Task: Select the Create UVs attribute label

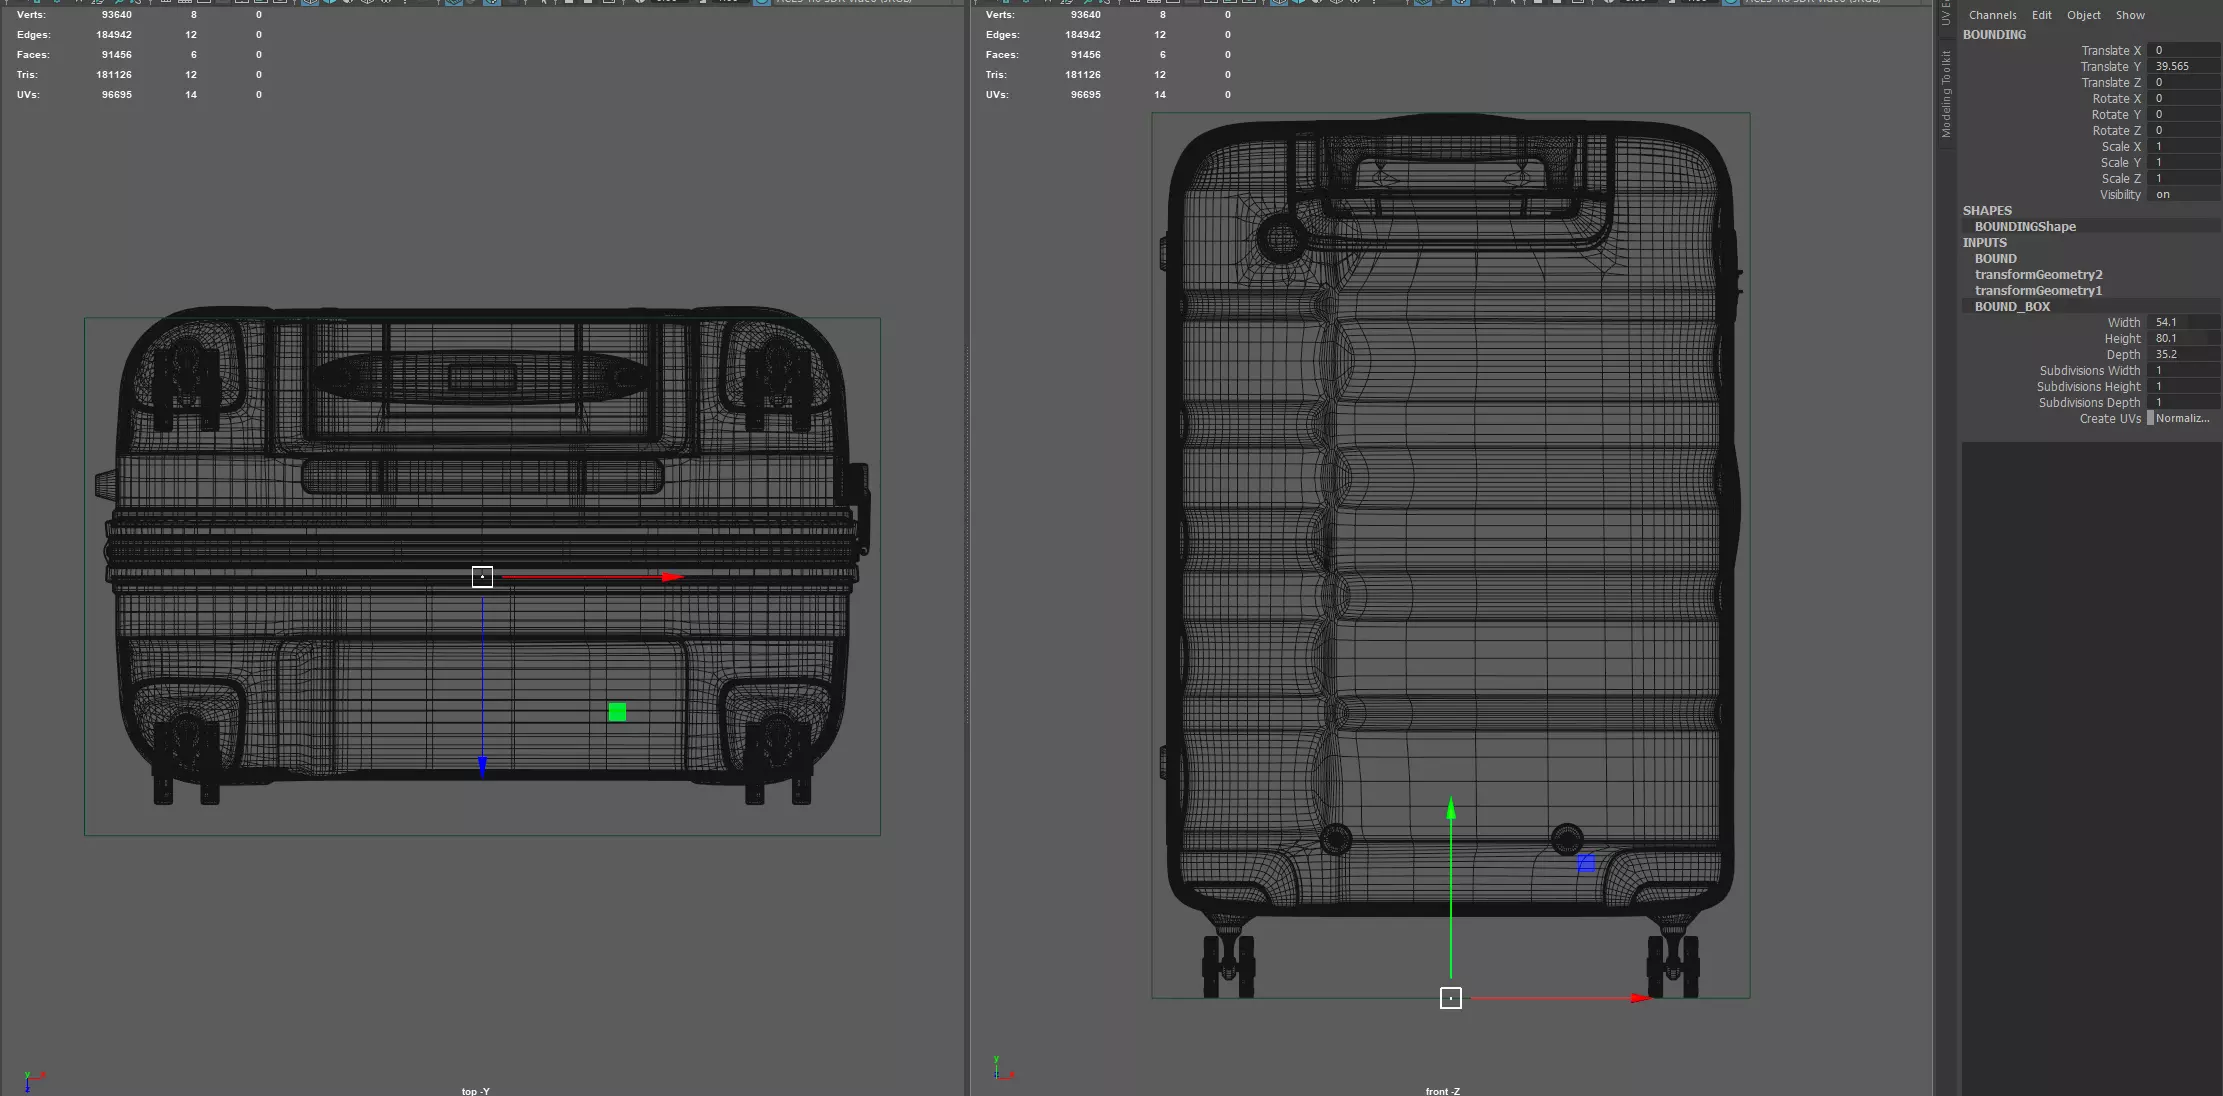Action: pos(2110,418)
